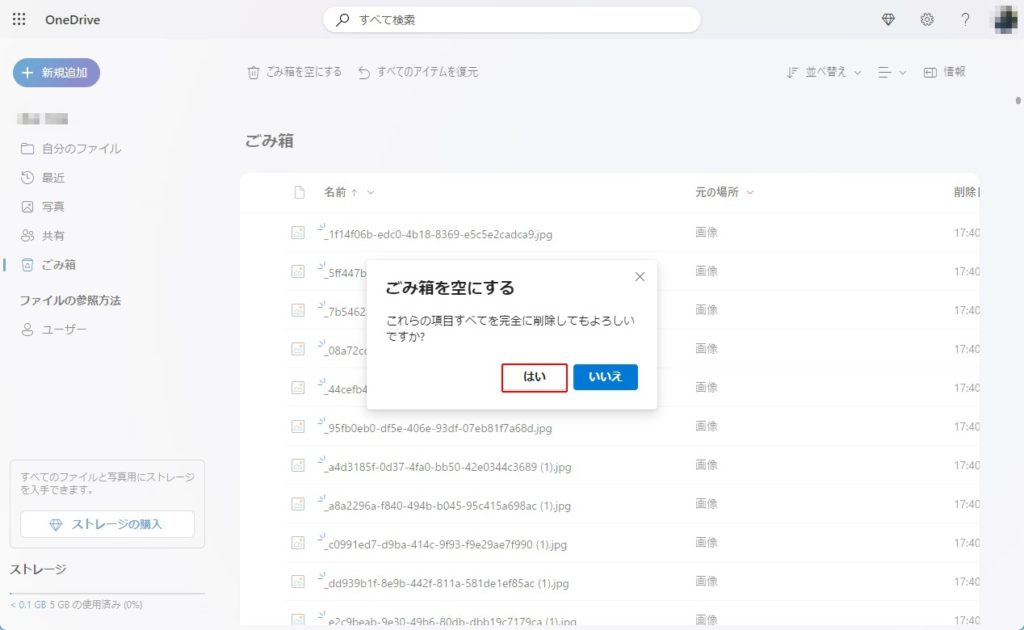Cancel deletion by clicking いいえ

pyautogui.click(x=605, y=377)
